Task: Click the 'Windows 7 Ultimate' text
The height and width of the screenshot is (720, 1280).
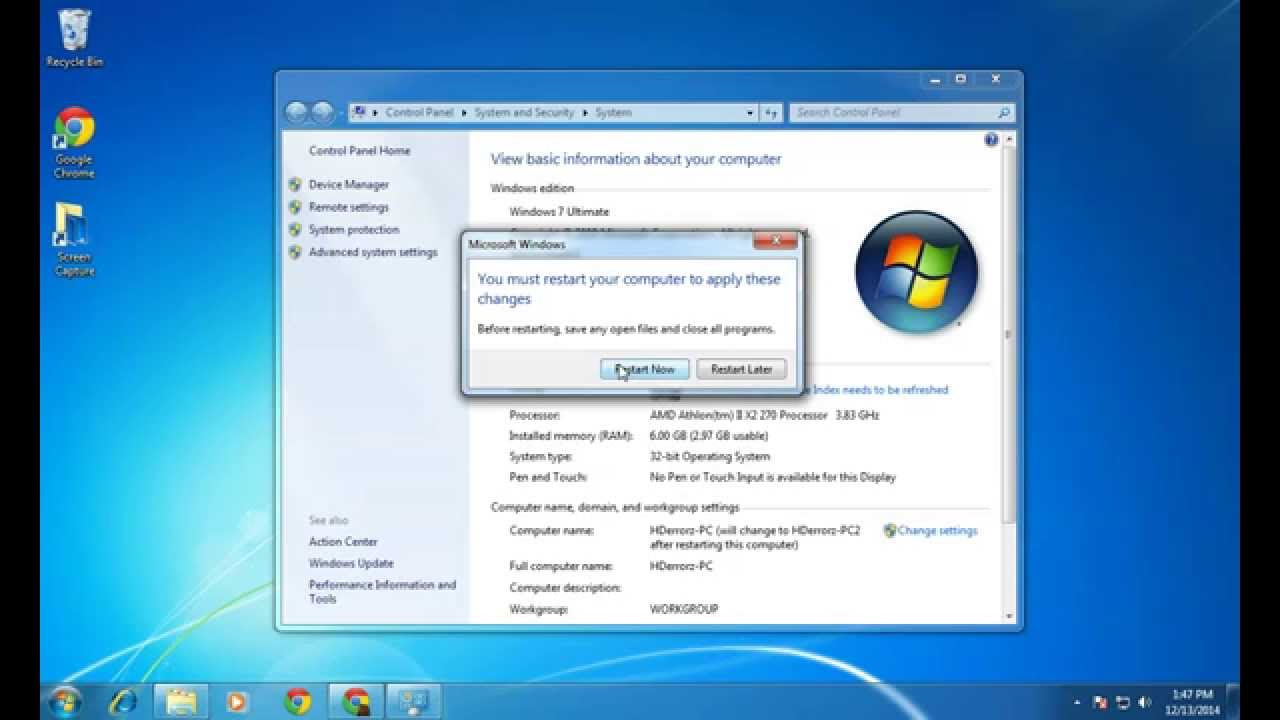Action: [559, 212]
